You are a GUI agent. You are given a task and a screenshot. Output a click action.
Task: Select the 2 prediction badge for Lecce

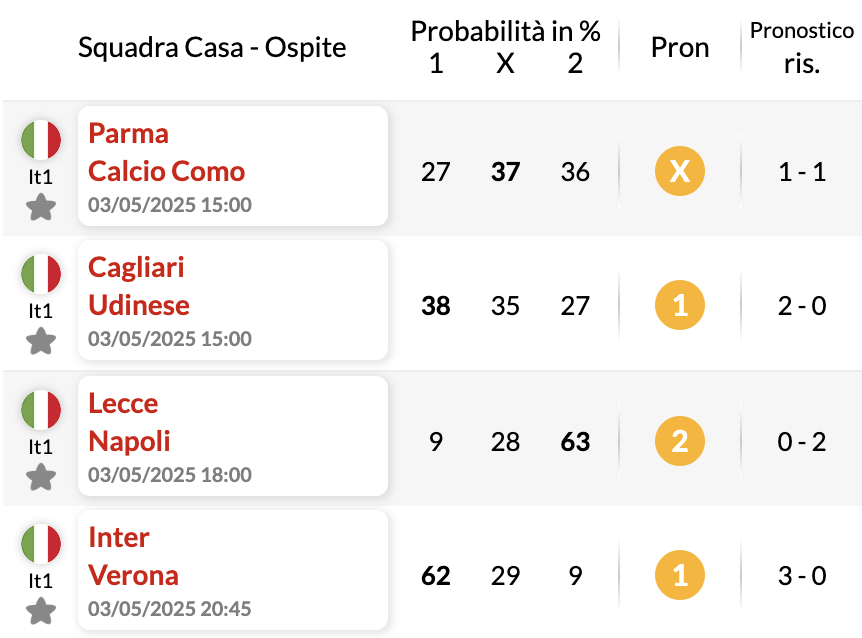coord(679,441)
